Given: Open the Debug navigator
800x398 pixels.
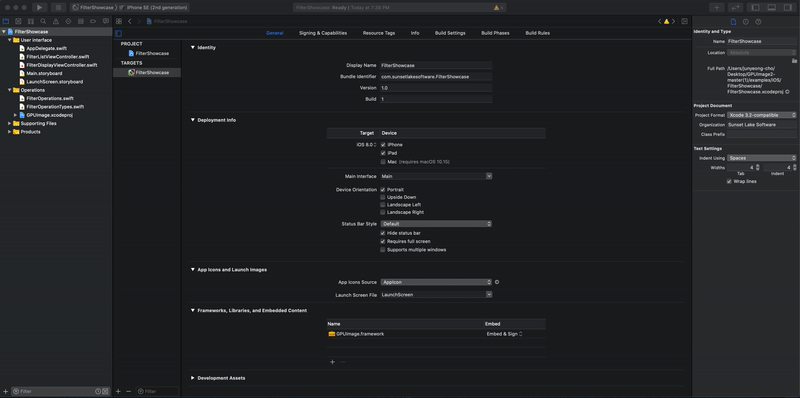Looking at the screenshot, I should tap(81, 21).
